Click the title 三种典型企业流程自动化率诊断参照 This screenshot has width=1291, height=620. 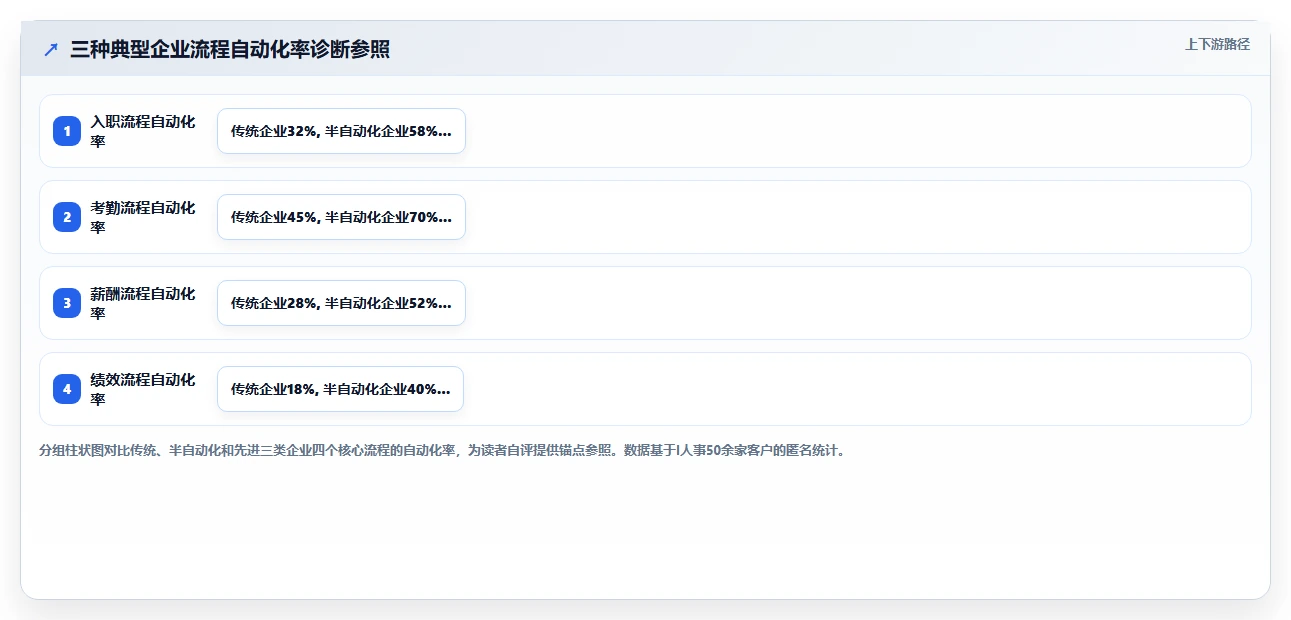[x=230, y=49]
